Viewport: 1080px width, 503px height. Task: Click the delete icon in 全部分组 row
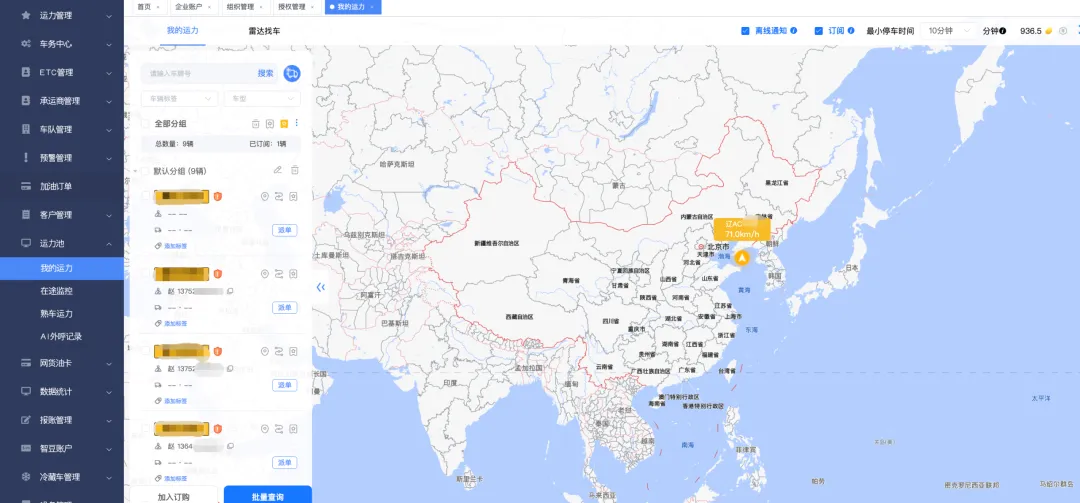(256, 124)
